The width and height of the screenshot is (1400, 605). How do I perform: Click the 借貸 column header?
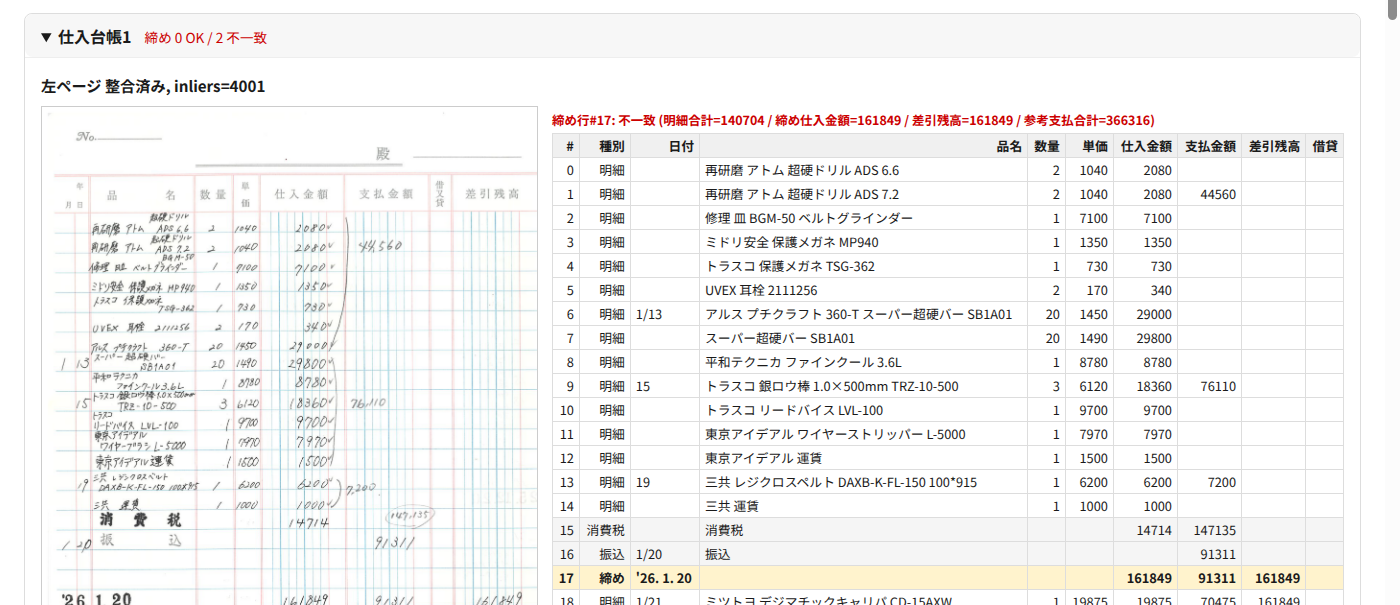(x=1325, y=146)
